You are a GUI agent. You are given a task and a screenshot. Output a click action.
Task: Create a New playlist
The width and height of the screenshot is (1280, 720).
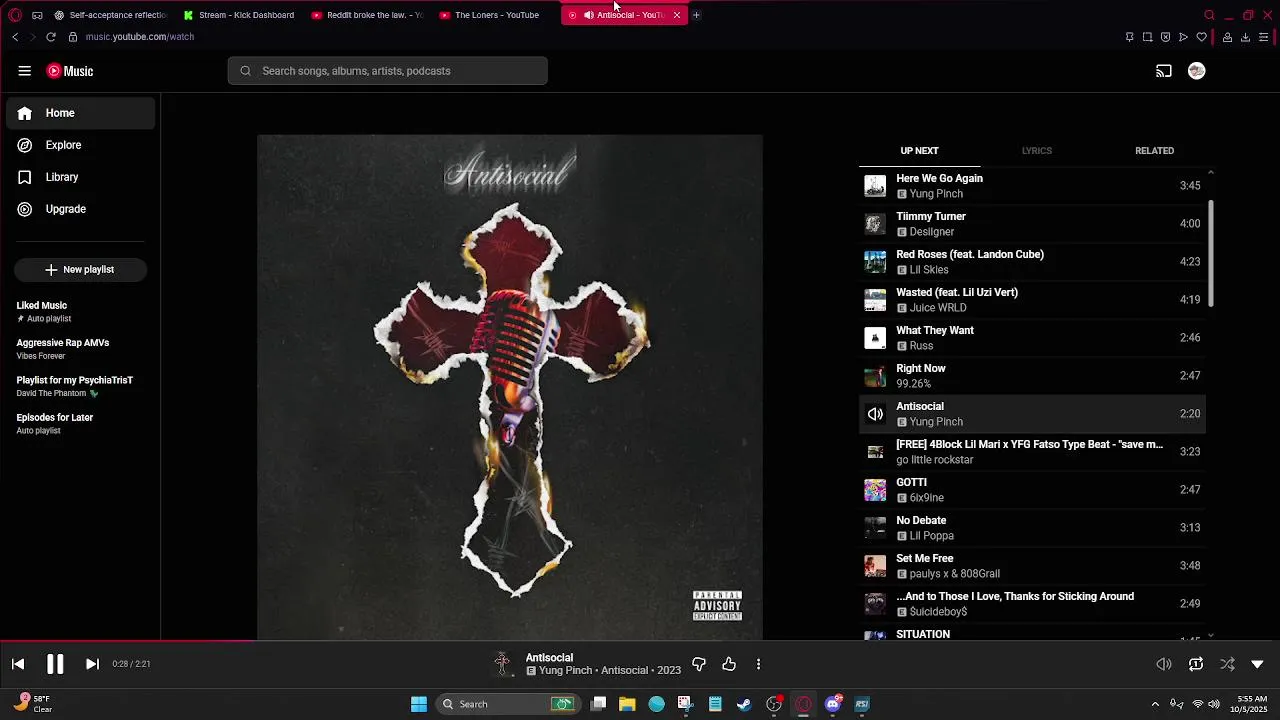80,270
